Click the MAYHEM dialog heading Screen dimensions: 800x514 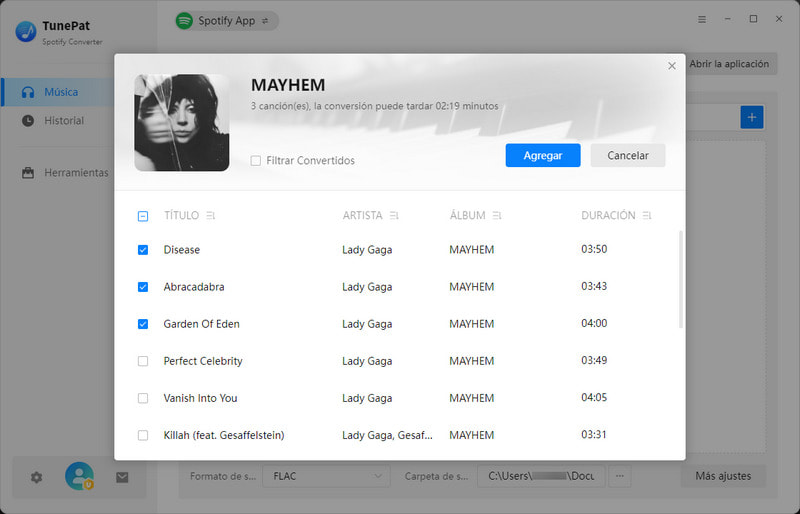pos(288,85)
